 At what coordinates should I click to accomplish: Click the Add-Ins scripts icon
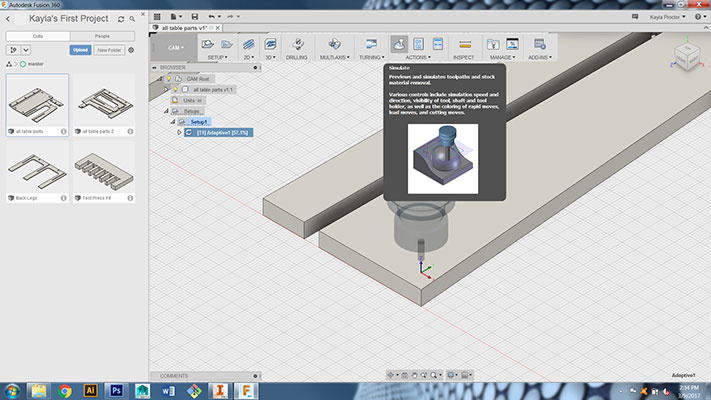pyautogui.click(x=540, y=44)
